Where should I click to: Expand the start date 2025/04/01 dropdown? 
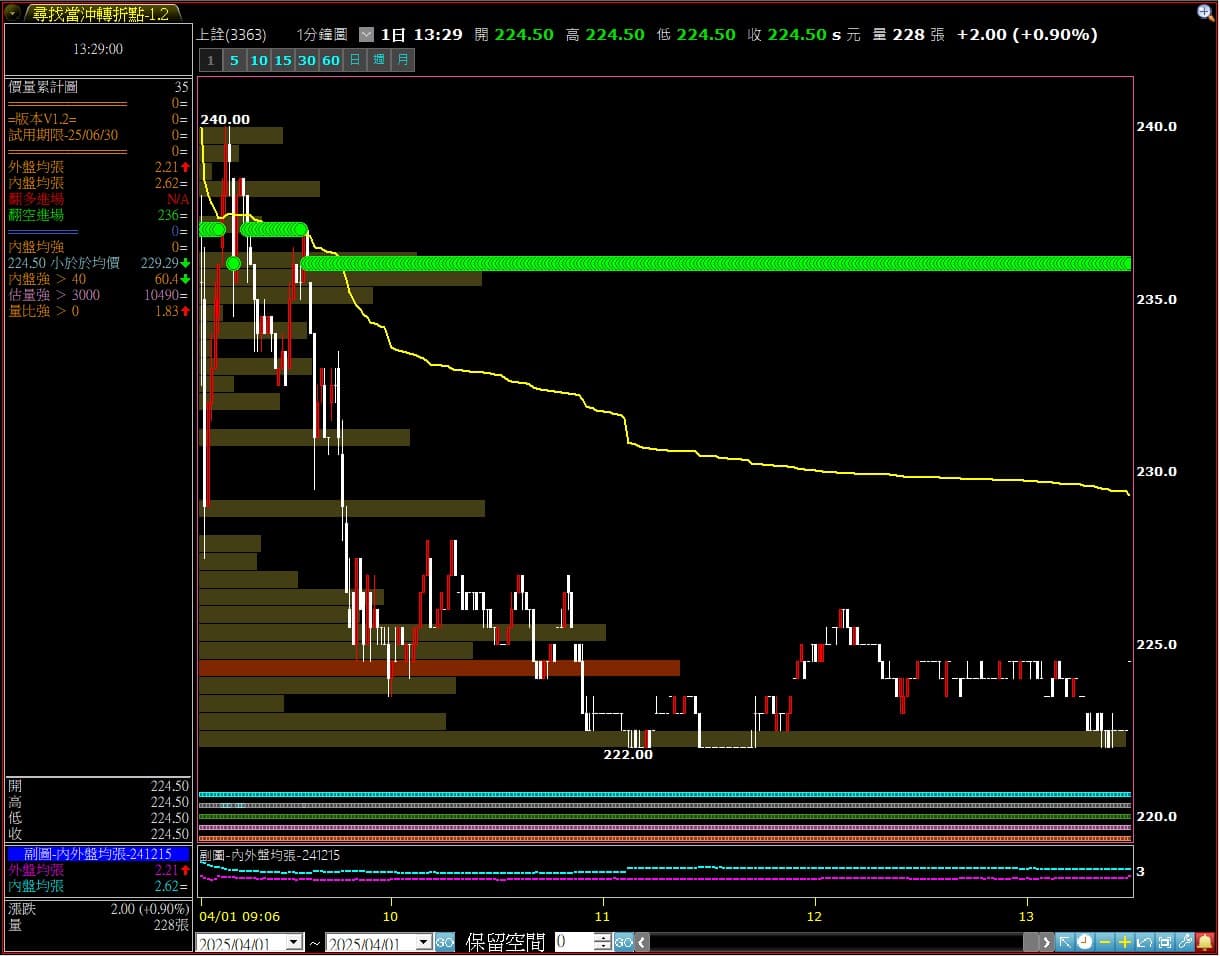coord(294,942)
